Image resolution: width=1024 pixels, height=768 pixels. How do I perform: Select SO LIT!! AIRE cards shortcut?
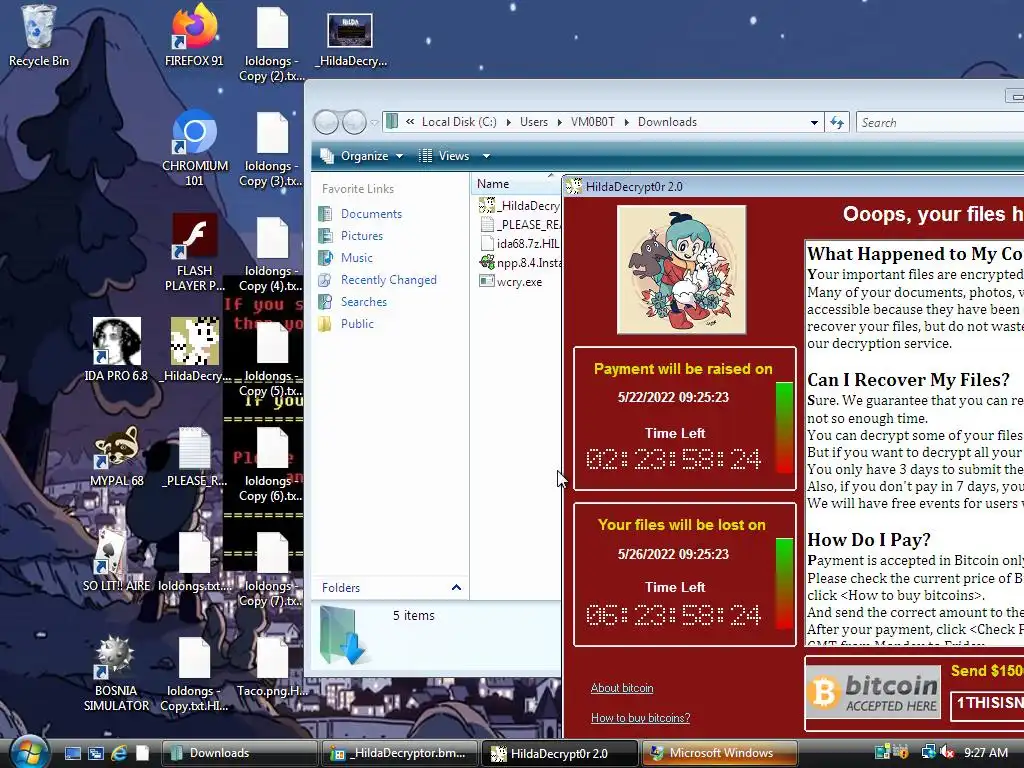116,560
